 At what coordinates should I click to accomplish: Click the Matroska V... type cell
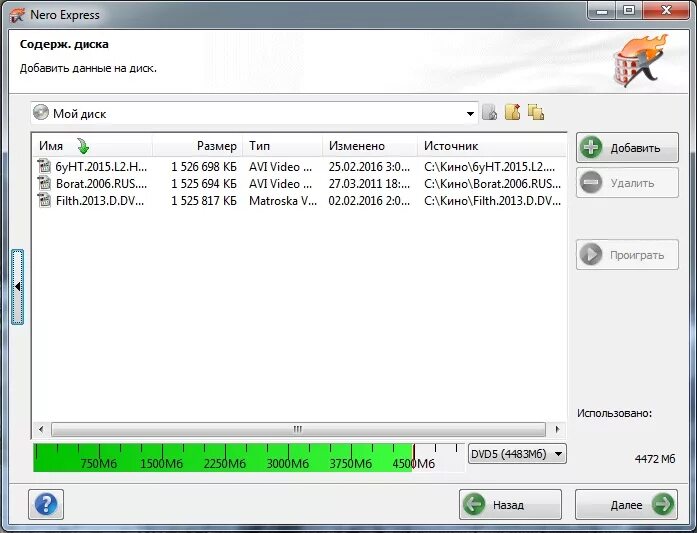click(x=283, y=200)
